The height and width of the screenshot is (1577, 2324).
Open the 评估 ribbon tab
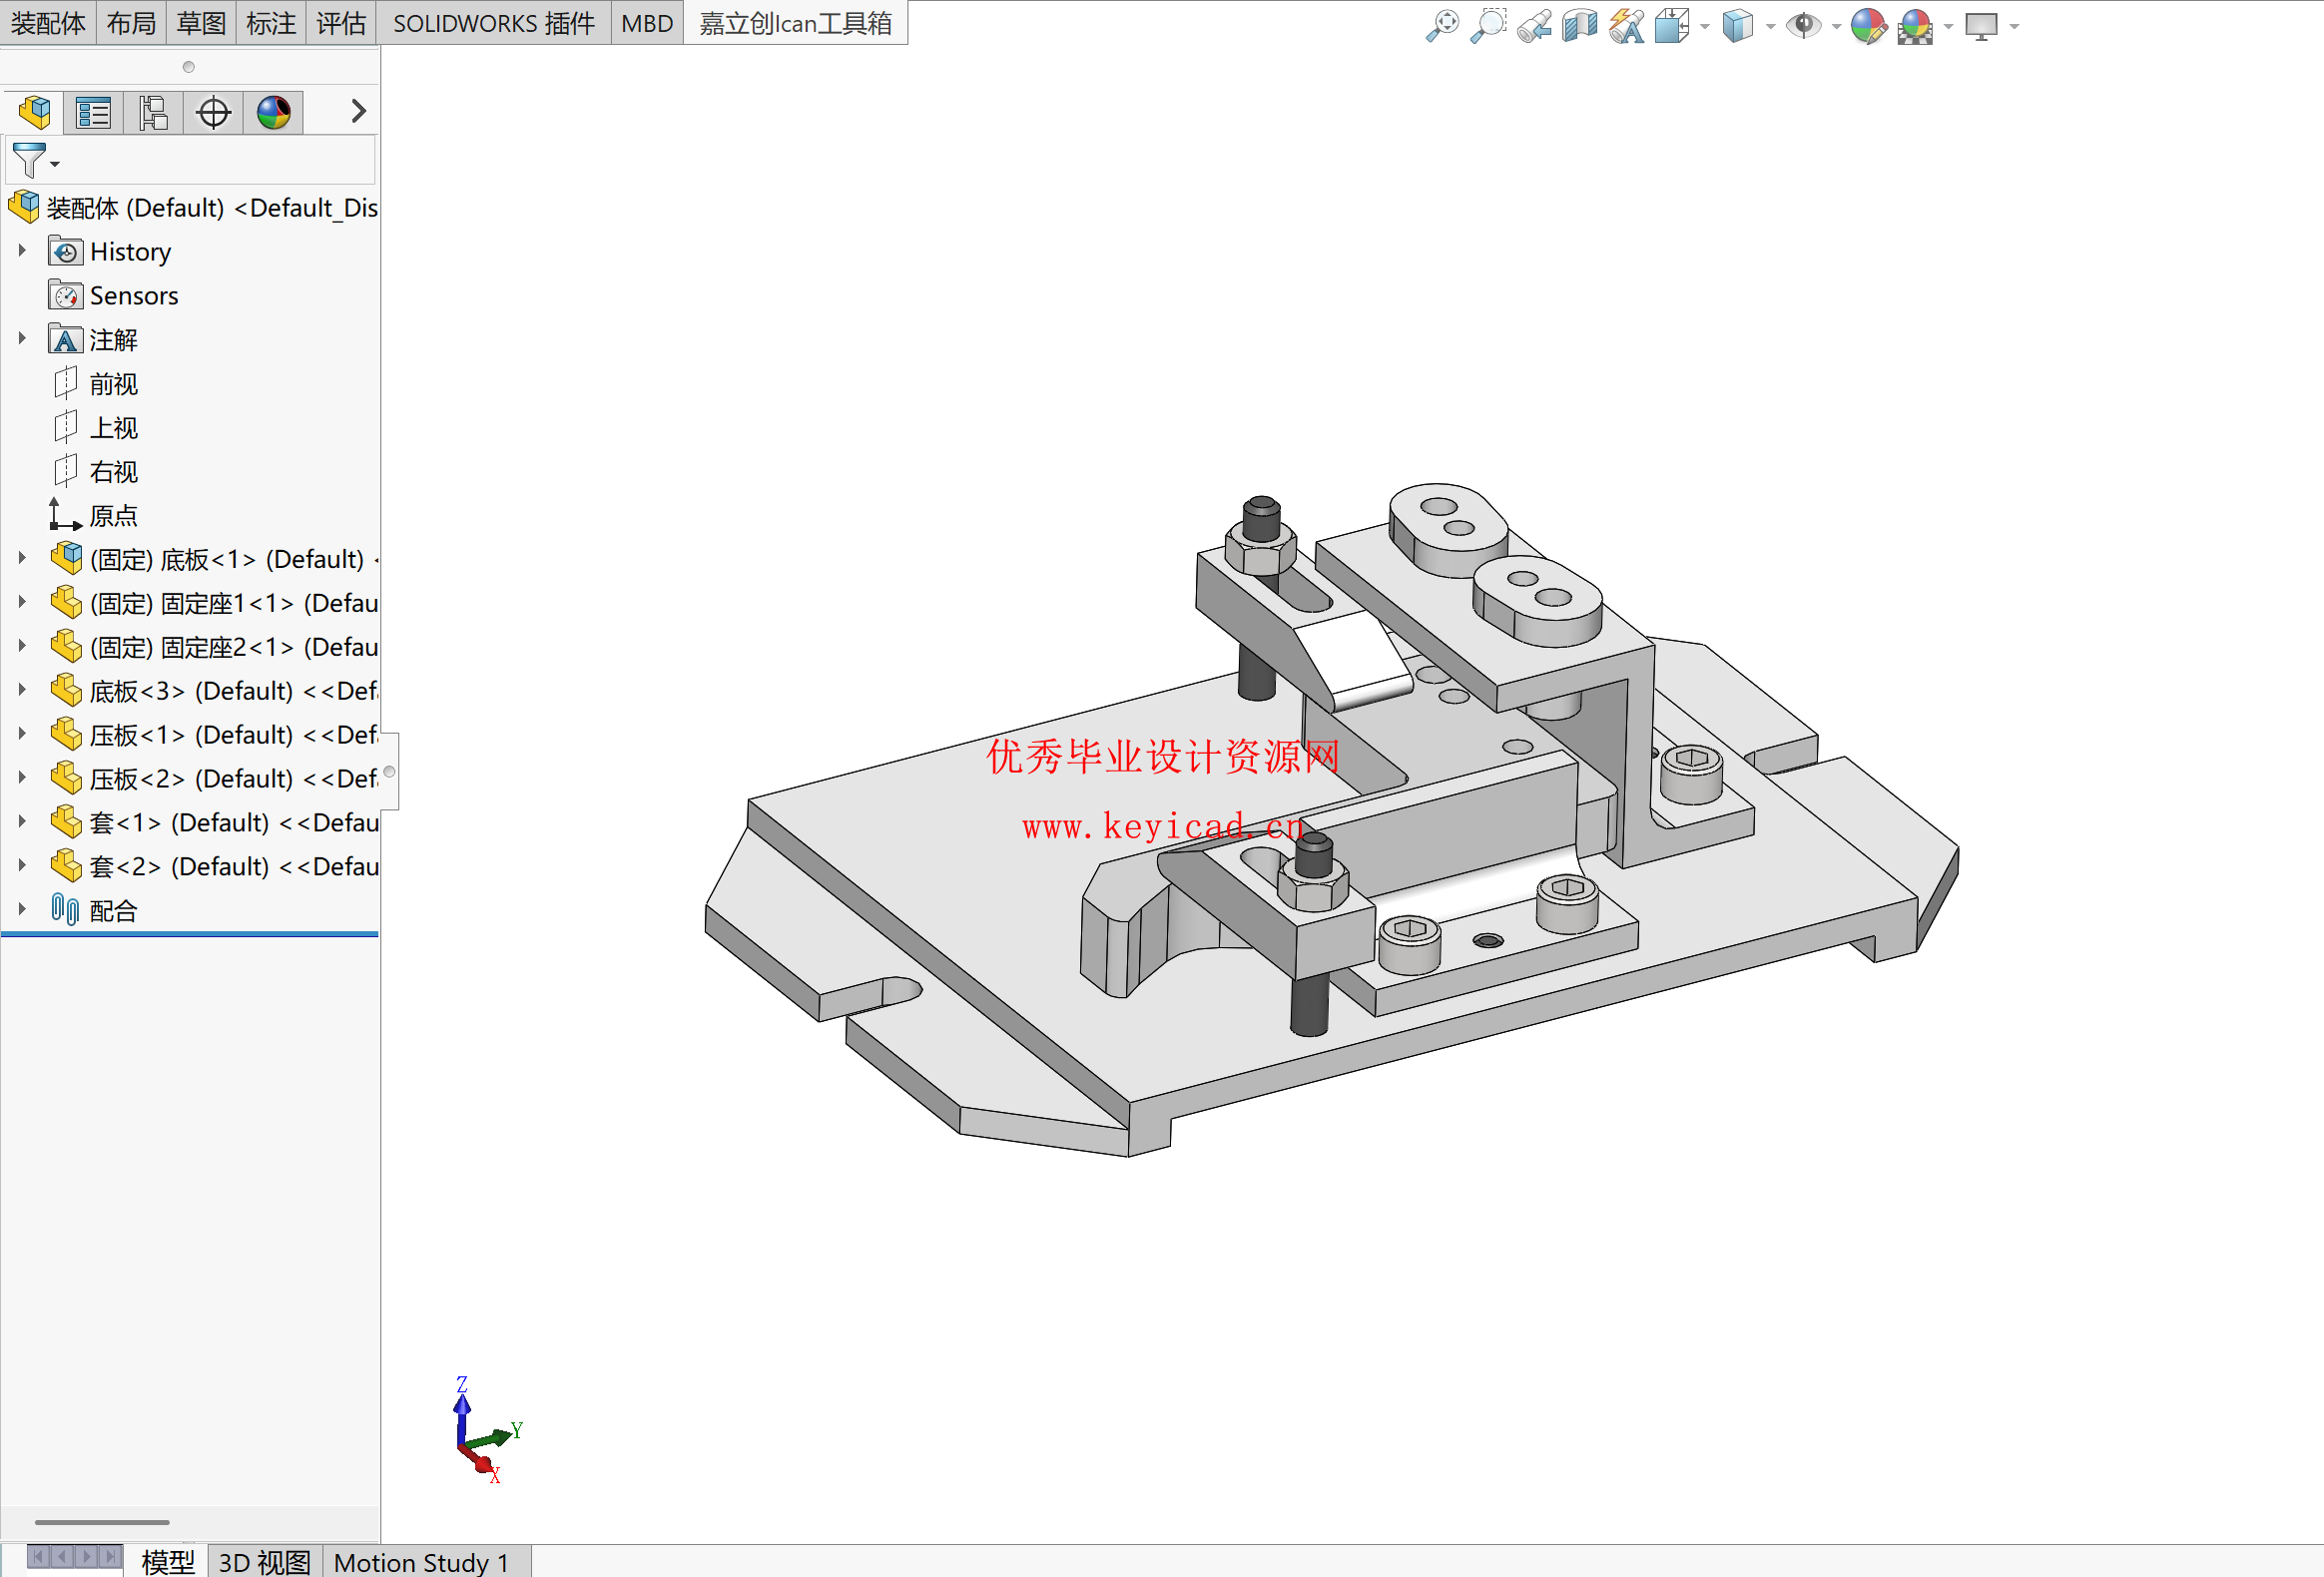341,23
